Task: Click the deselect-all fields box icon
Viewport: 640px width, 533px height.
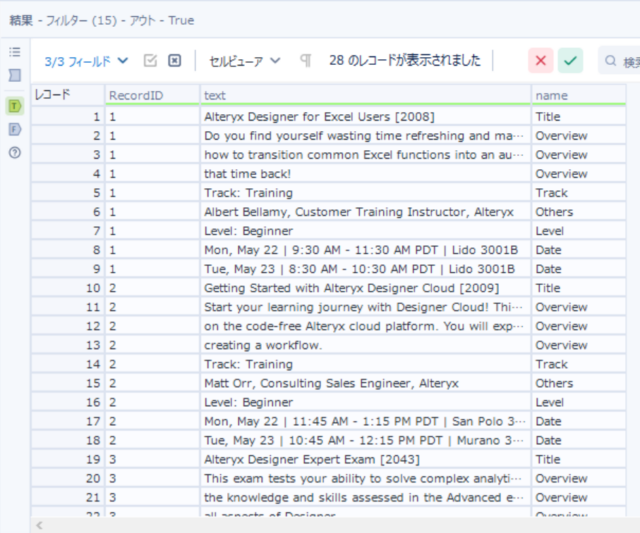Action: 175,61
